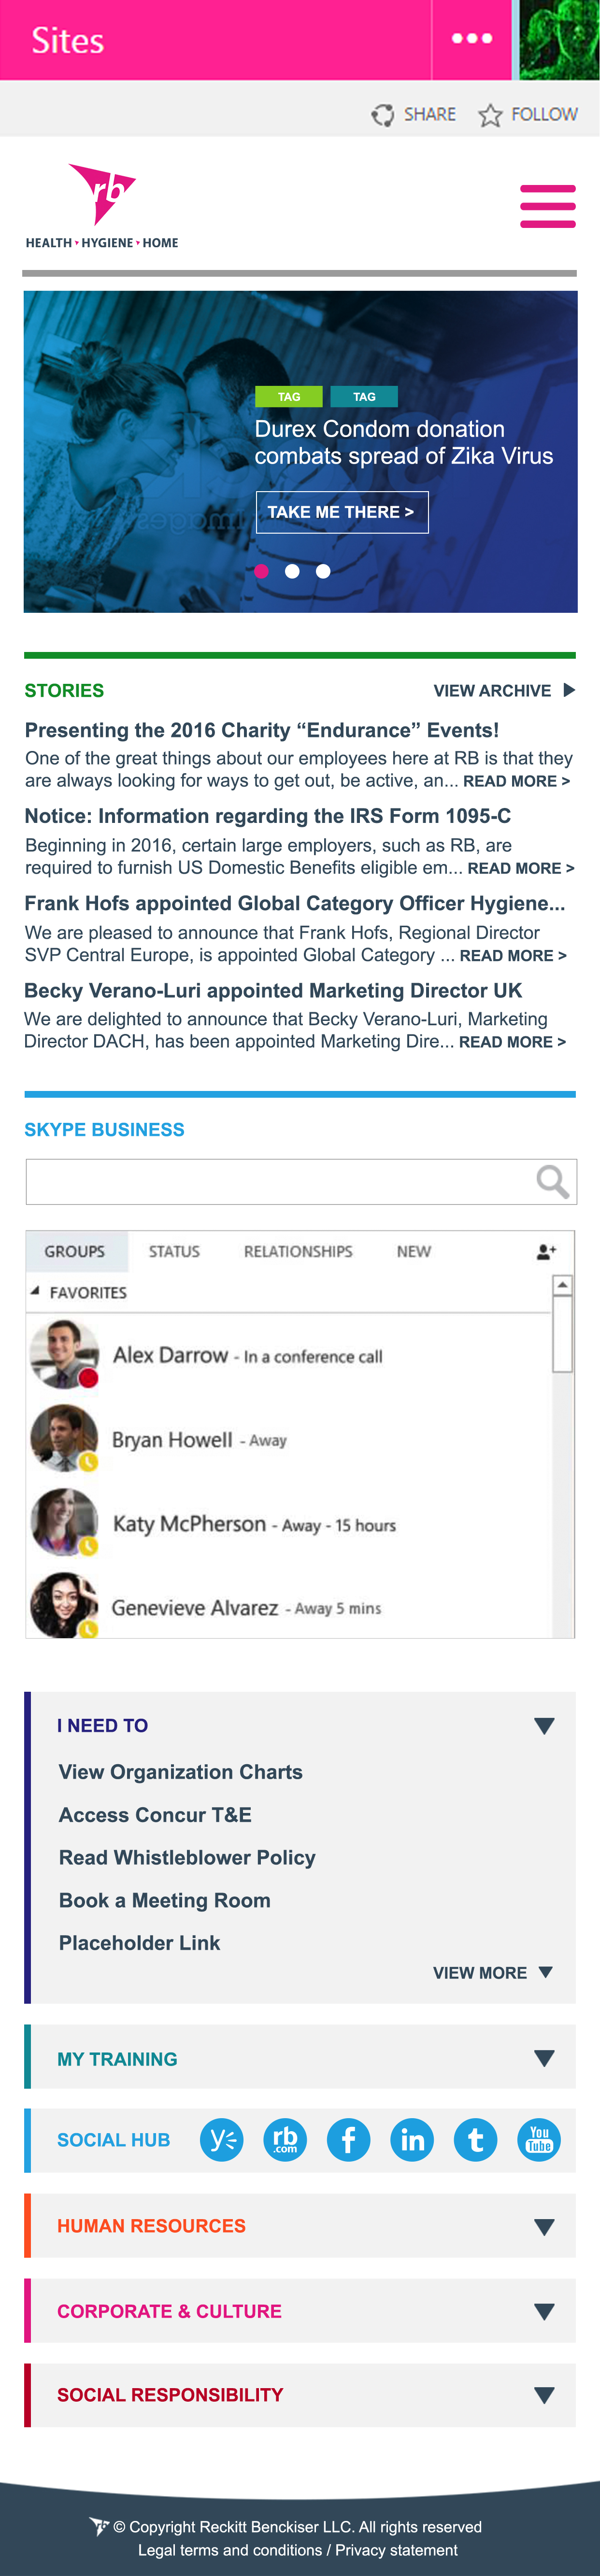This screenshot has height=2576, width=600.
Task: Click the user profile picture in the header
Action: pyautogui.click(x=559, y=40)
